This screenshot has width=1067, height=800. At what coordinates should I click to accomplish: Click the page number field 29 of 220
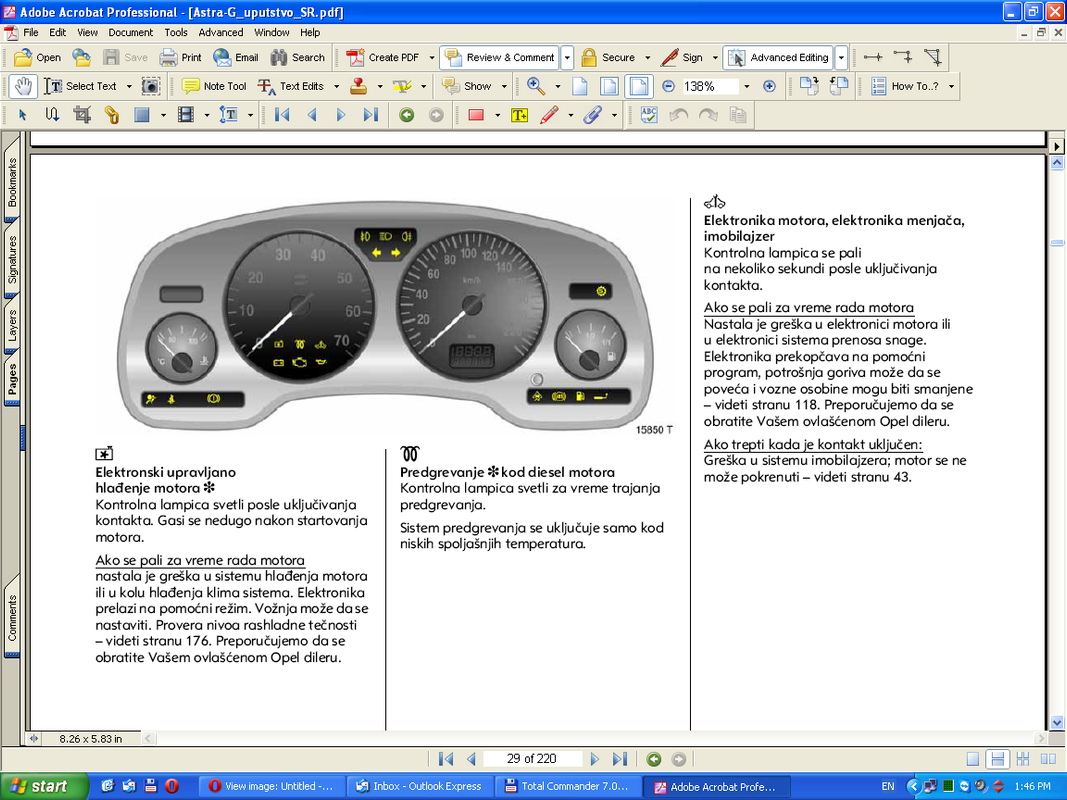(531, 759)
